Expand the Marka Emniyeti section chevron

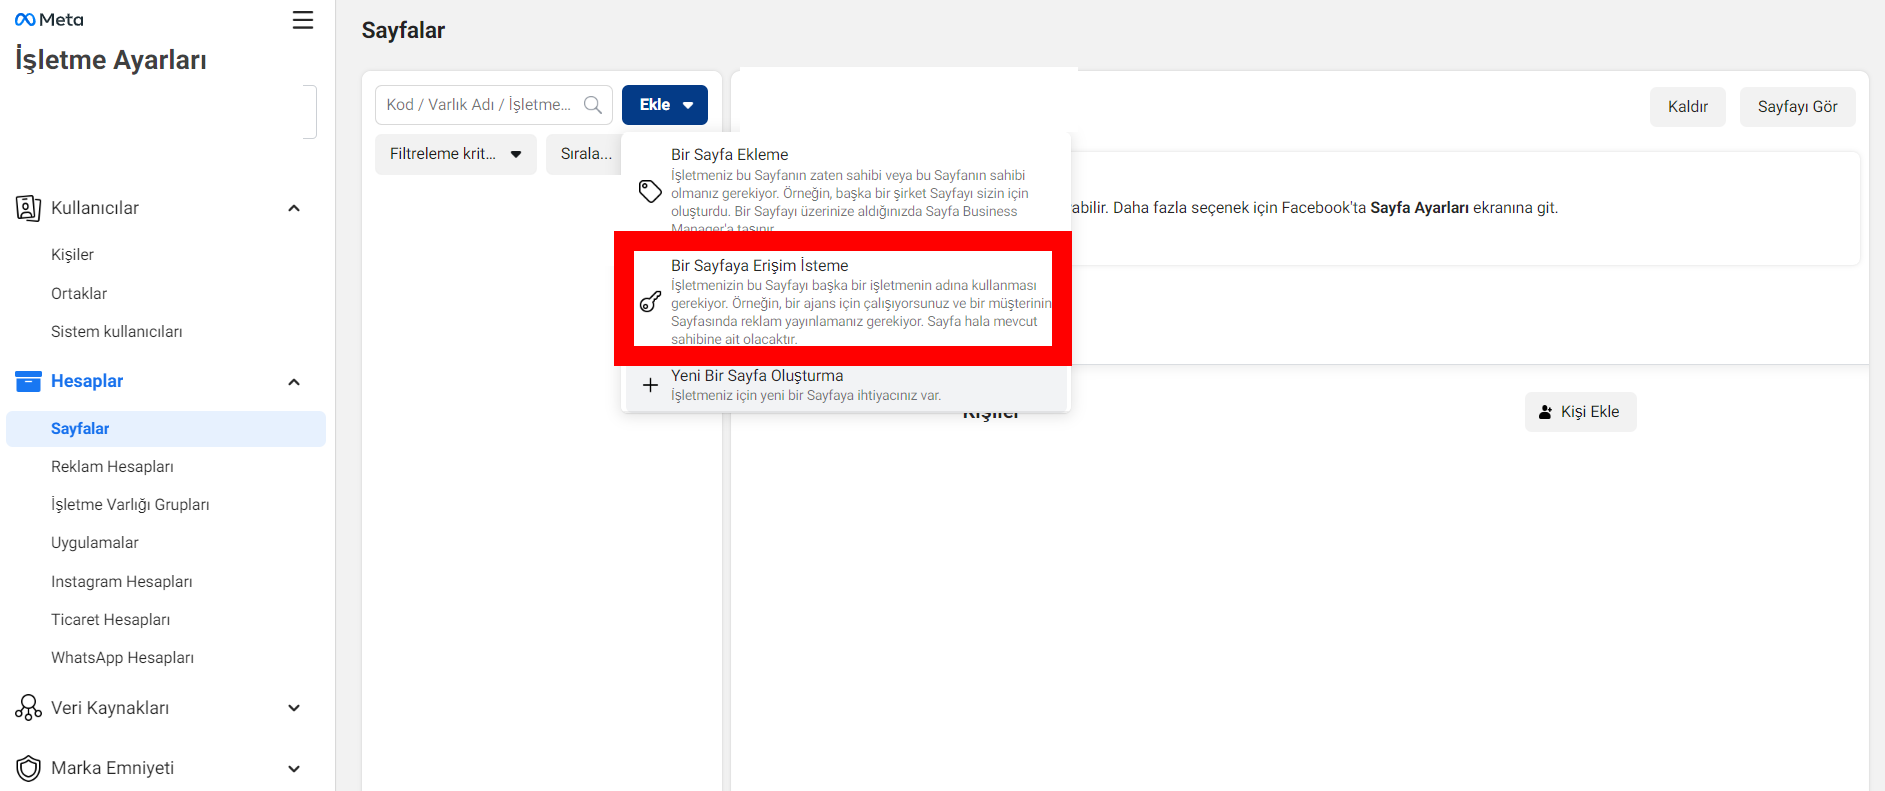[x=294, y=769]
